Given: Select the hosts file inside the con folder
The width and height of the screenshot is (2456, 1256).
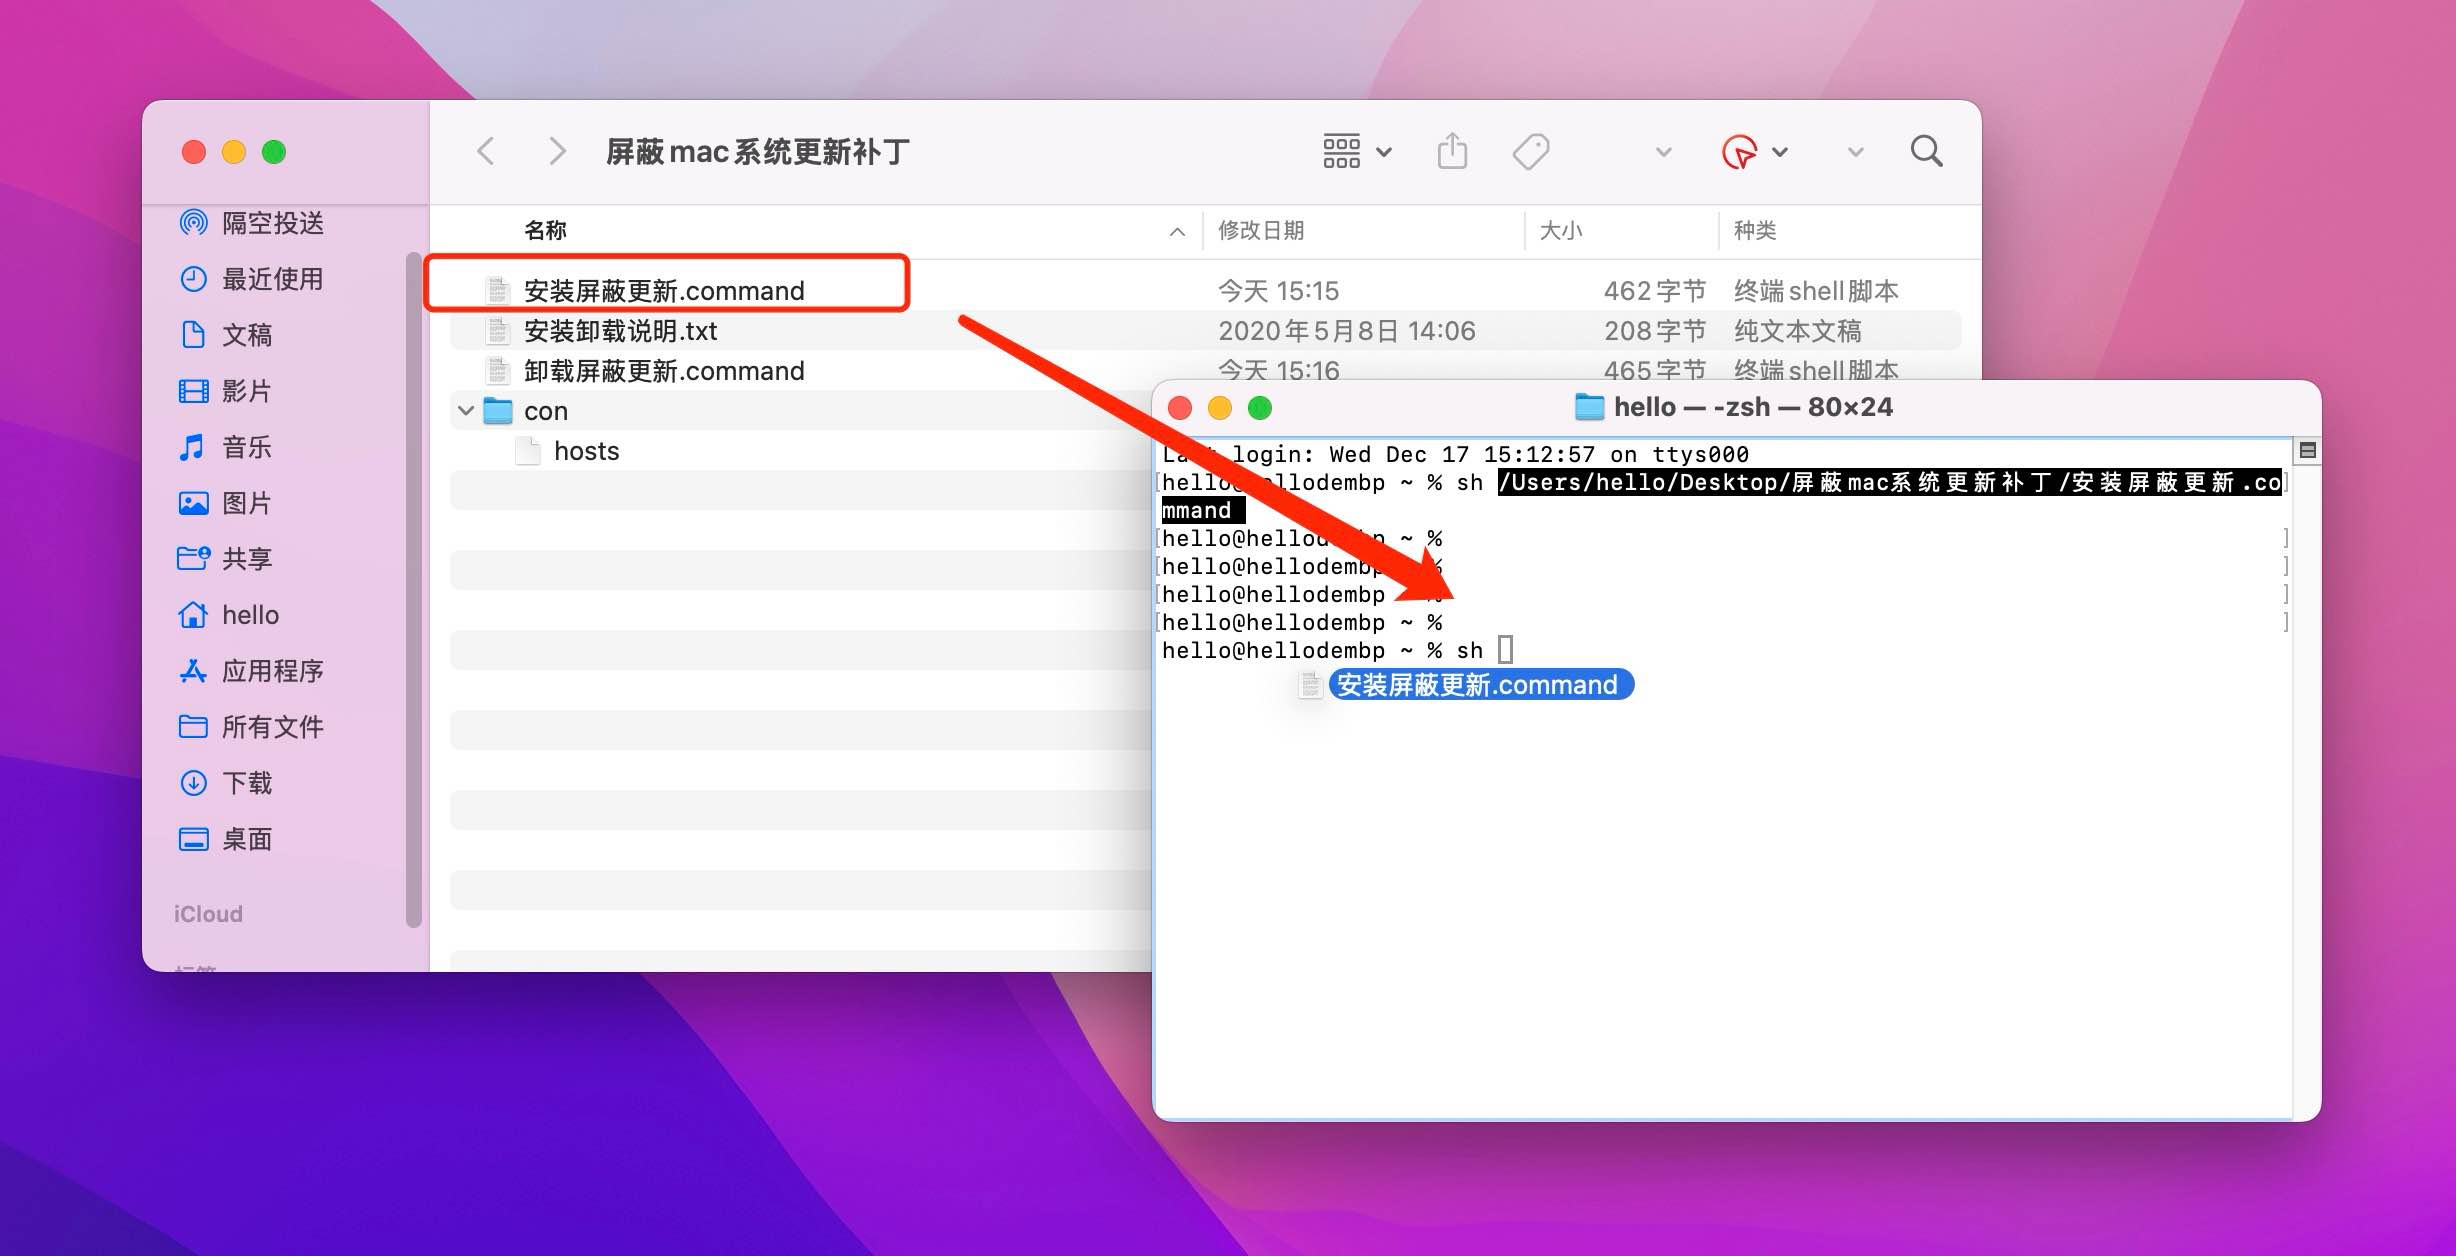Looking at the screenshot, I should tap(585, 451).
